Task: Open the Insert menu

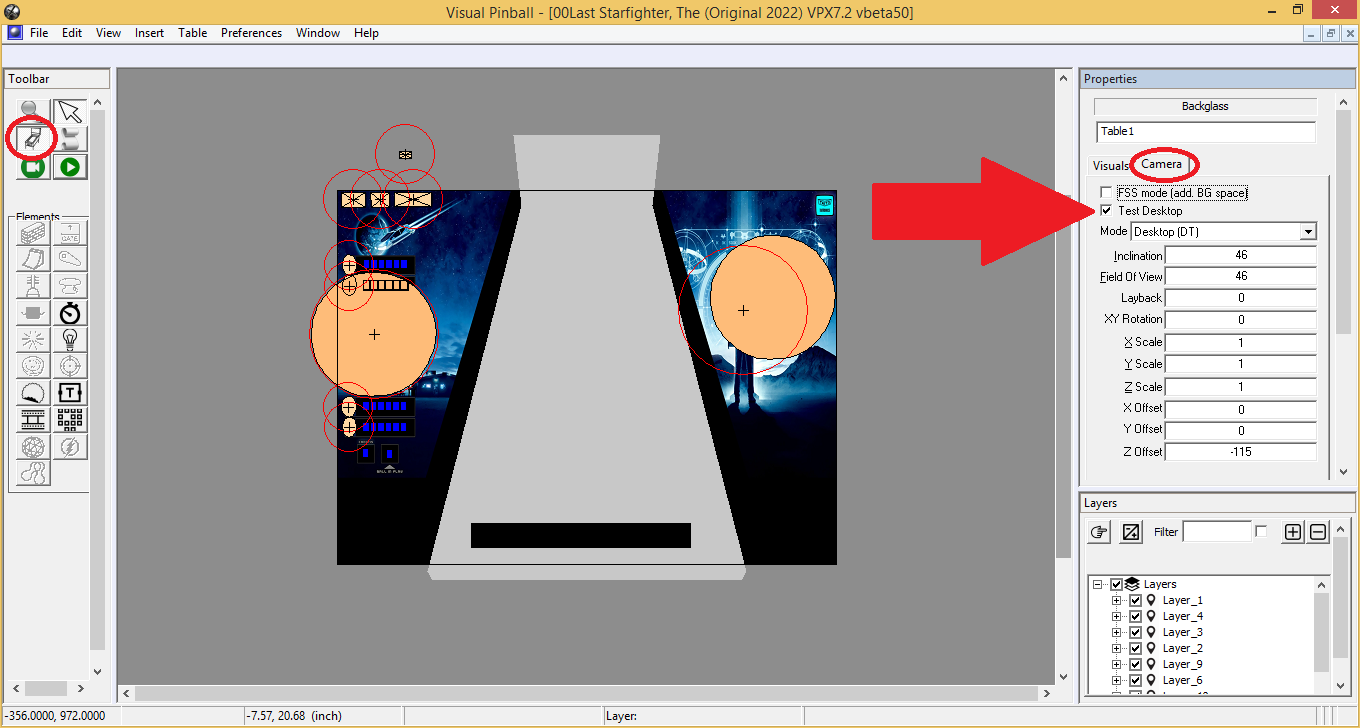Action: (x=150, y=33)
